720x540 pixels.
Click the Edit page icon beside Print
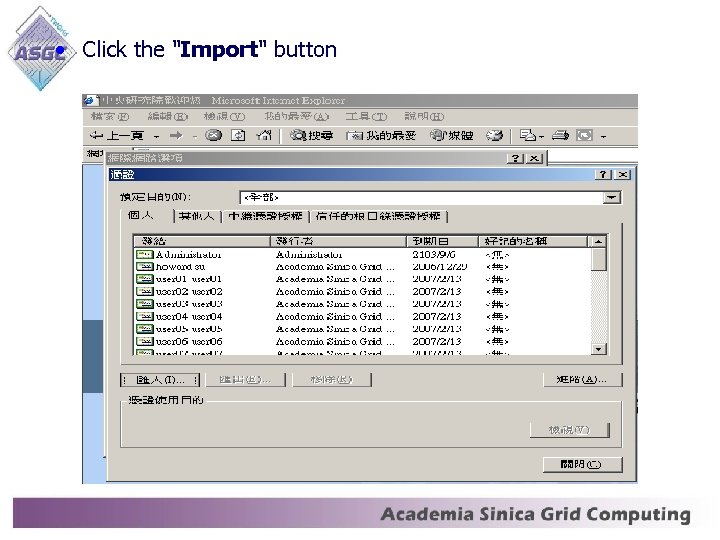point(585,135)
